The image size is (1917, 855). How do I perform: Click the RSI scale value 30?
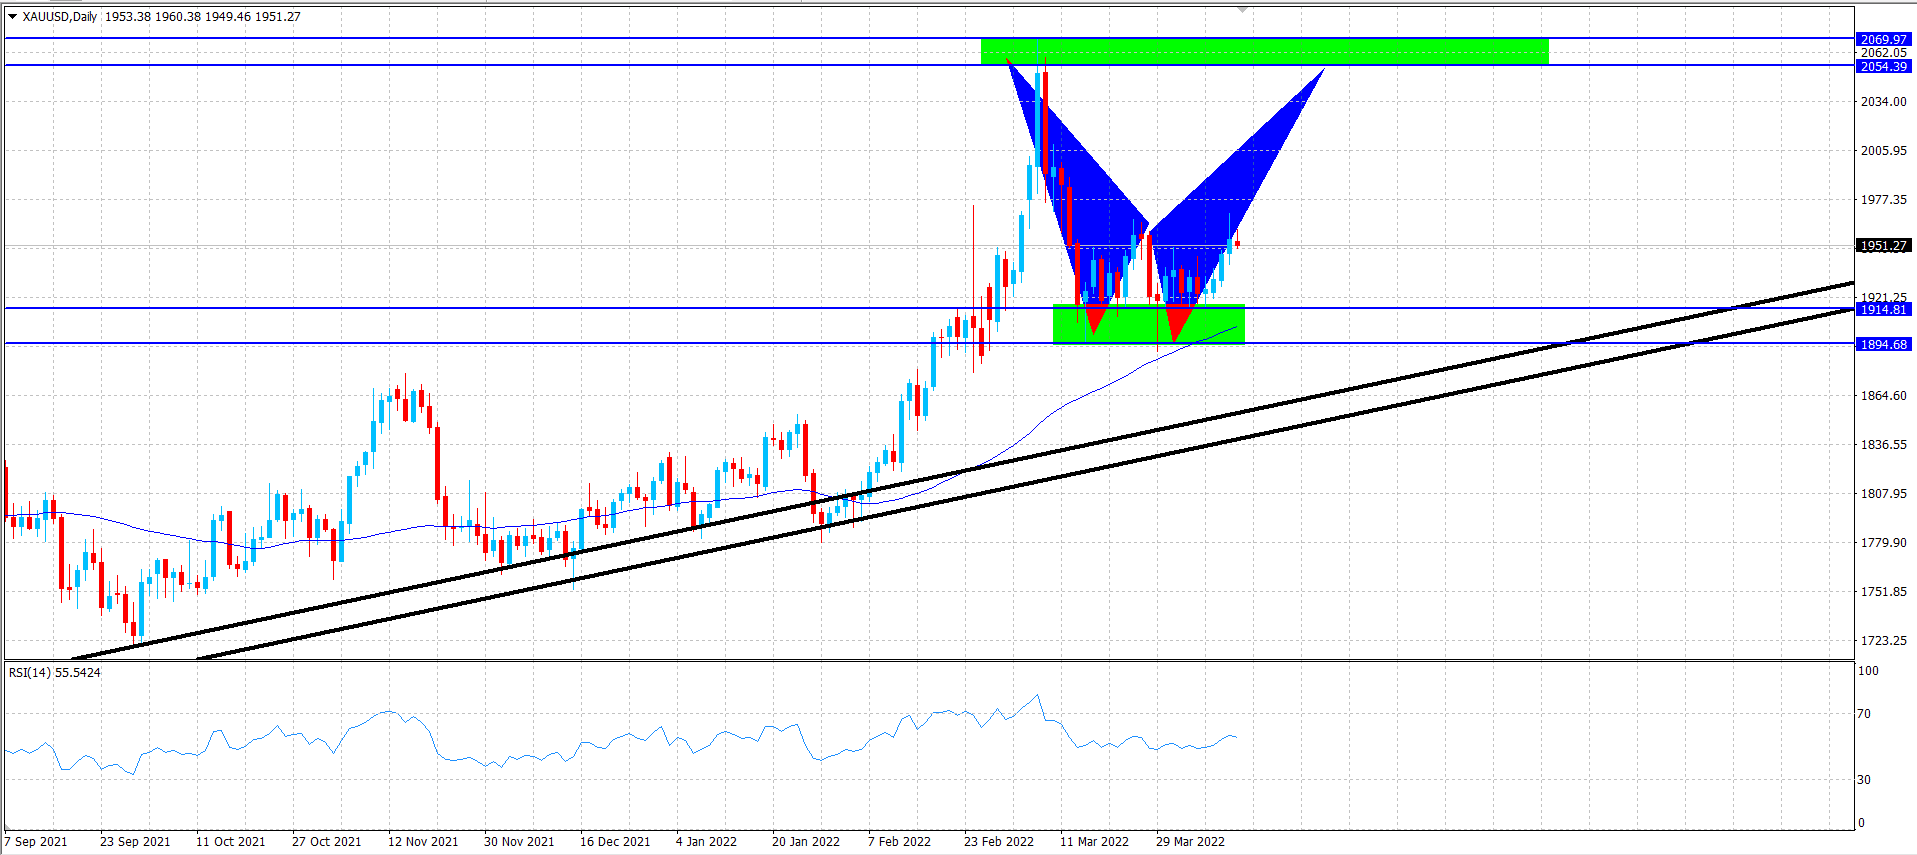click(x=1864, y=779)
